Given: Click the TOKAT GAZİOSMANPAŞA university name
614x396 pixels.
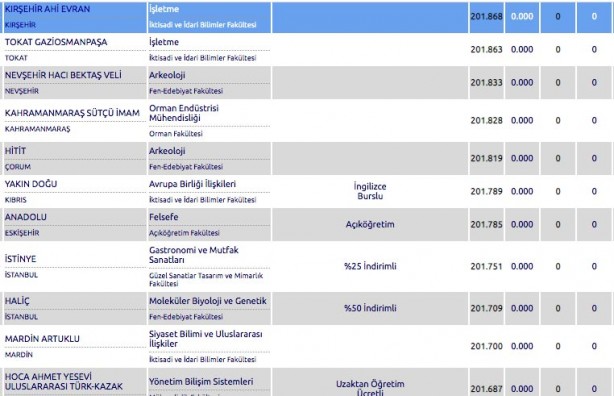Looking at the screenshot, I should click(x=56, y=42).
